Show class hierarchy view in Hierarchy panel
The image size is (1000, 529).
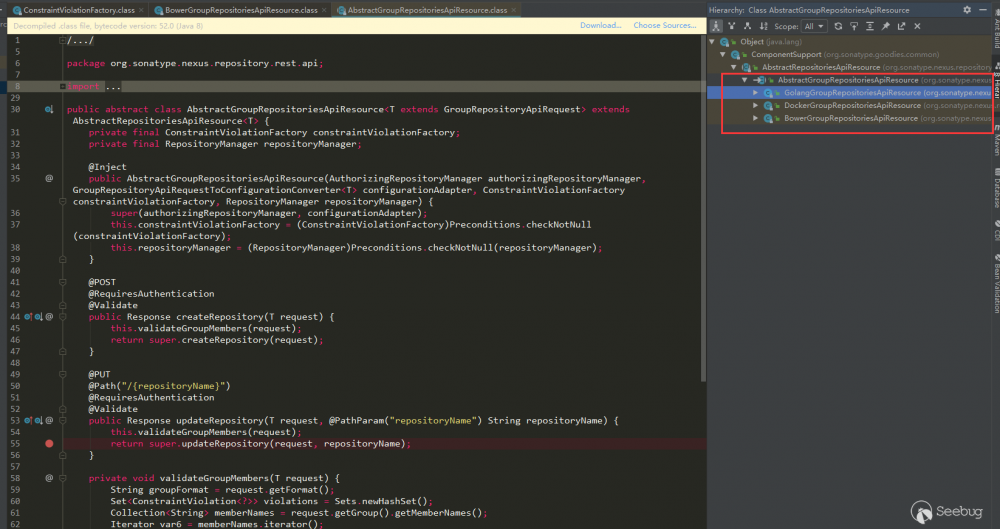(x=717, y=26)
